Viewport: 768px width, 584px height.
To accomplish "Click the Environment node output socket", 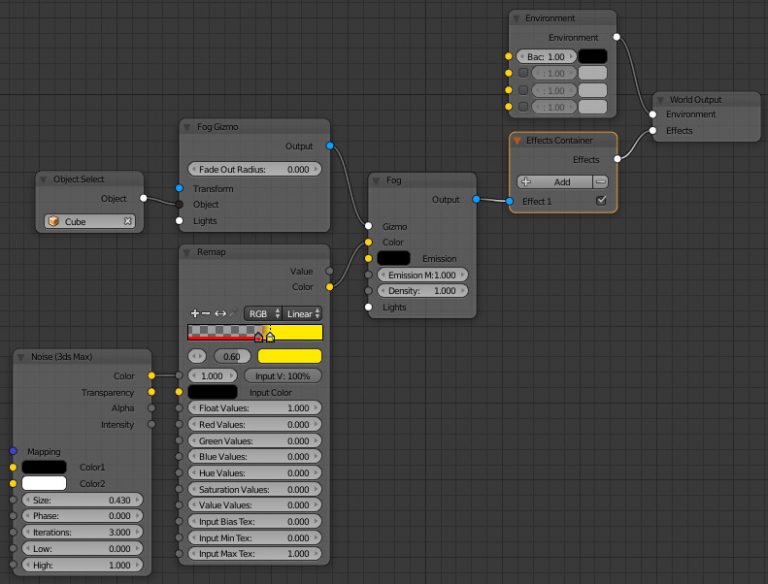I will 617,37.
